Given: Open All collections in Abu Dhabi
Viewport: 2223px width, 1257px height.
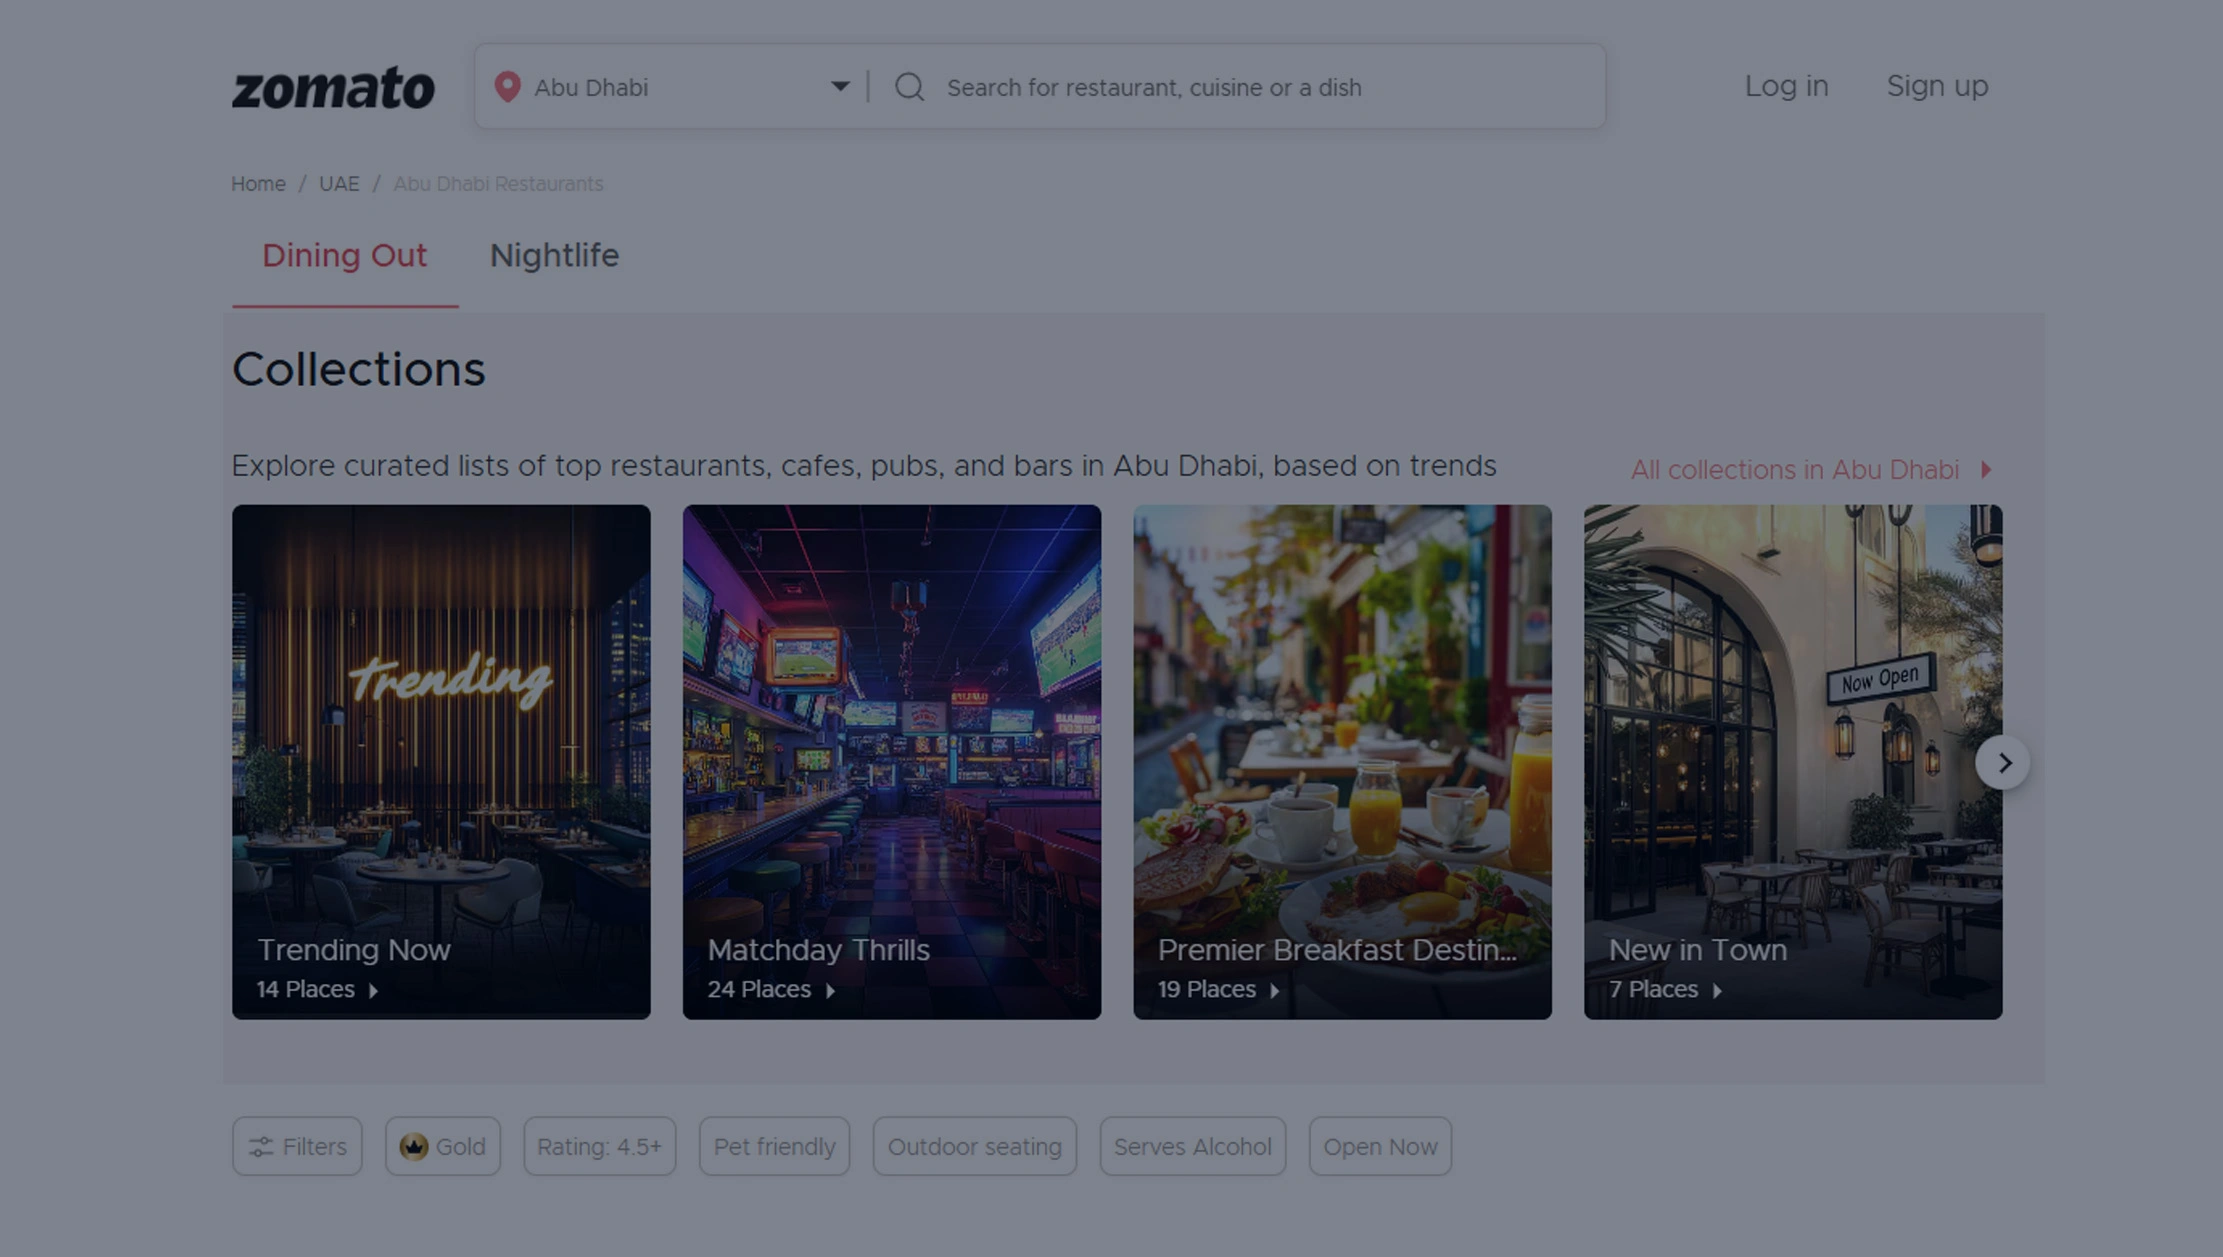Looking at the screenshot, I should coord(1795,469).
